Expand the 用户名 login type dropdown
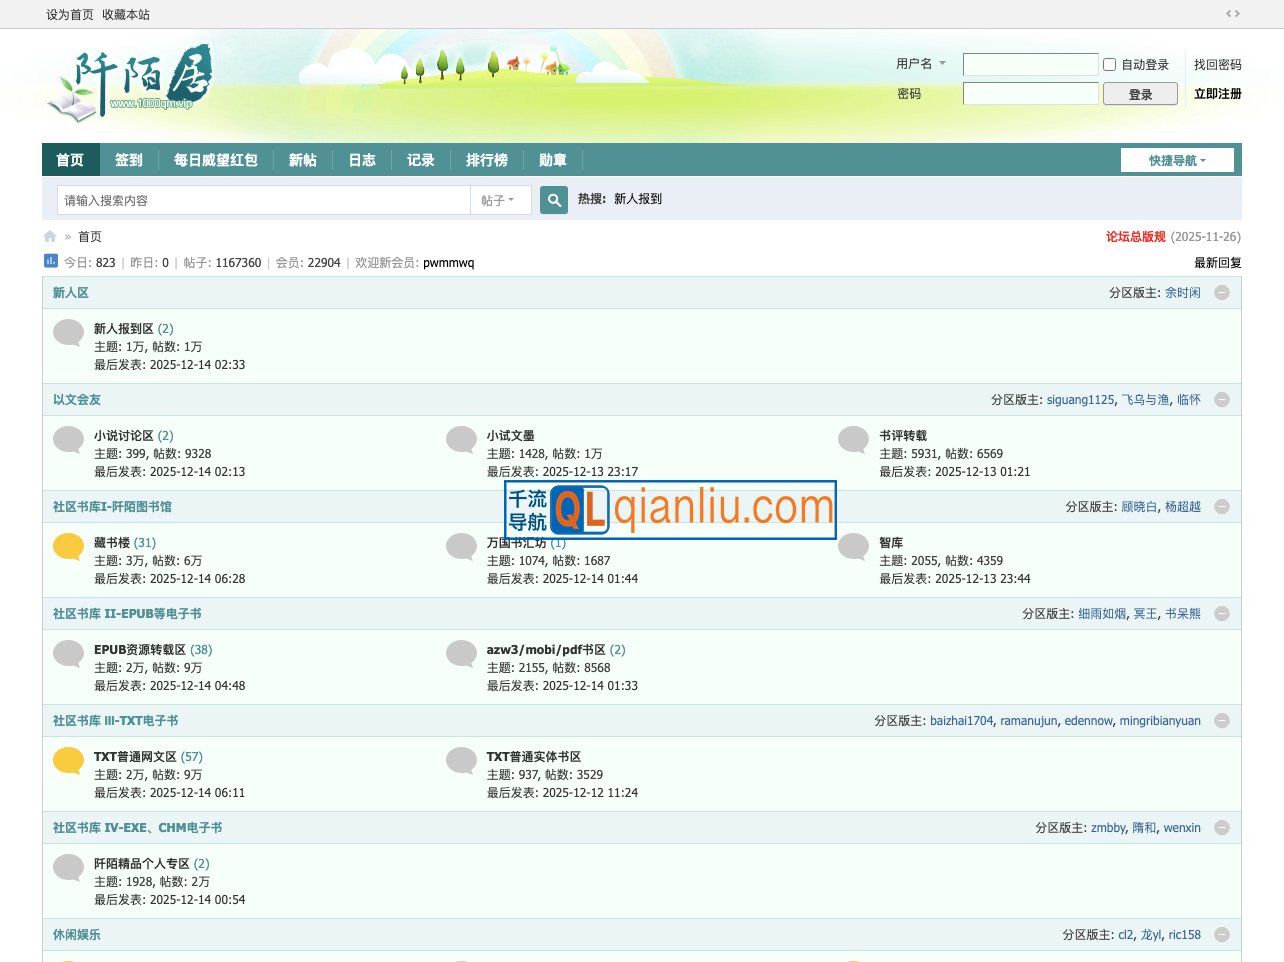Viewport: 1284px width, 962px height. pos(920,64)
